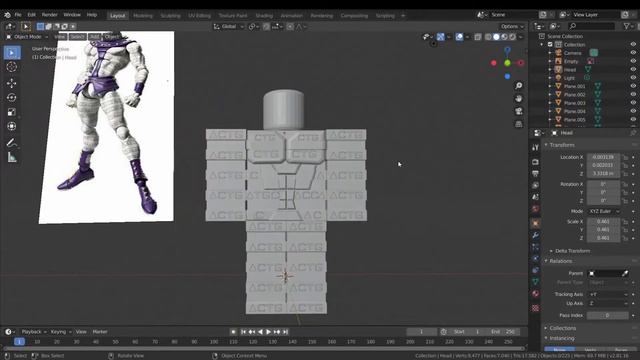Switch to the Modeling workspace tab
The width and height of the screenshot is (640, 360).
coord(143,16)
